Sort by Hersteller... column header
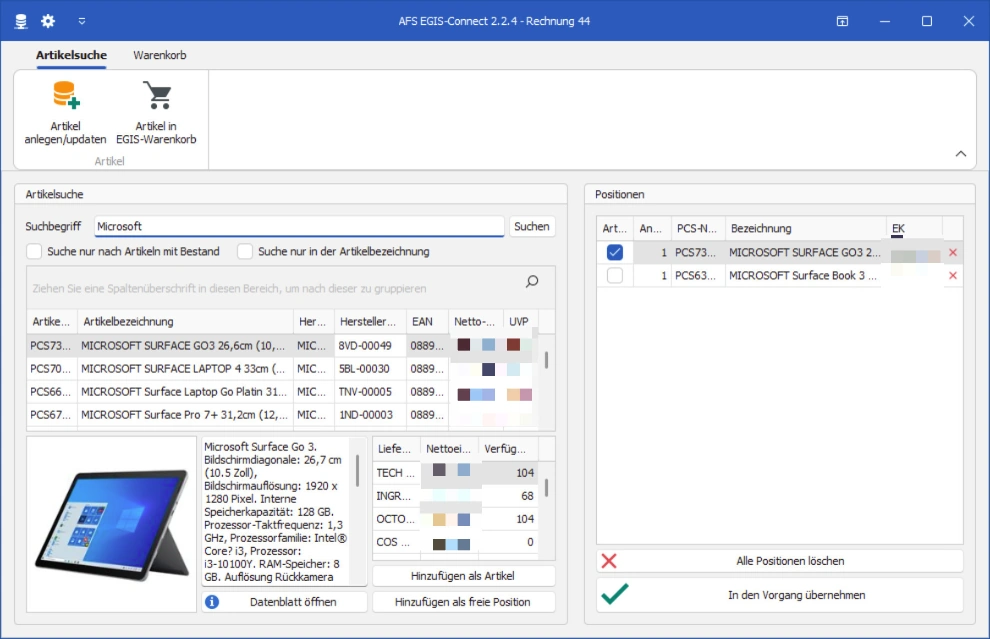 click(370, 321)
